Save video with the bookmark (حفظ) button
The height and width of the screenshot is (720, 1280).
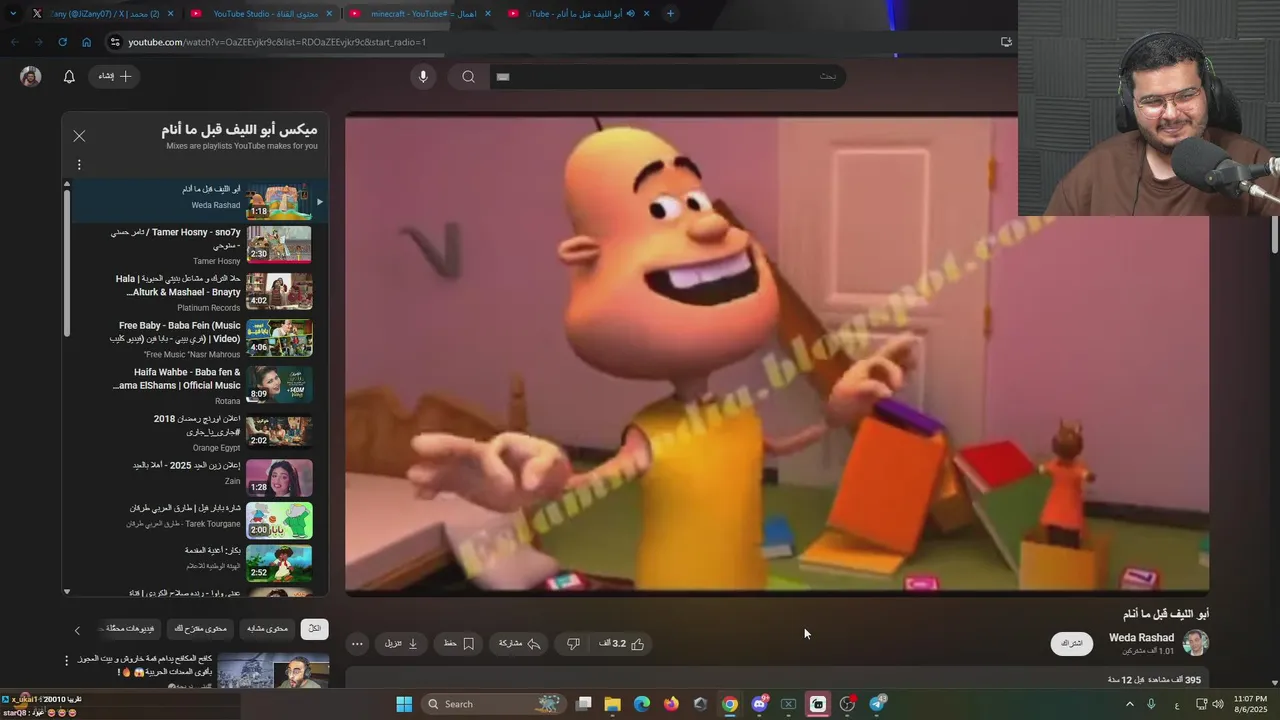point(458,644)
